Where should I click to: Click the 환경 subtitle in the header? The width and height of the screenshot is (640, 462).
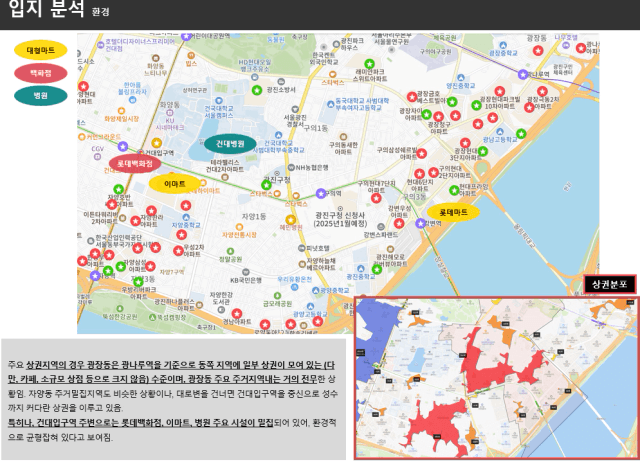pyautogui.click(x=100, y=12)
